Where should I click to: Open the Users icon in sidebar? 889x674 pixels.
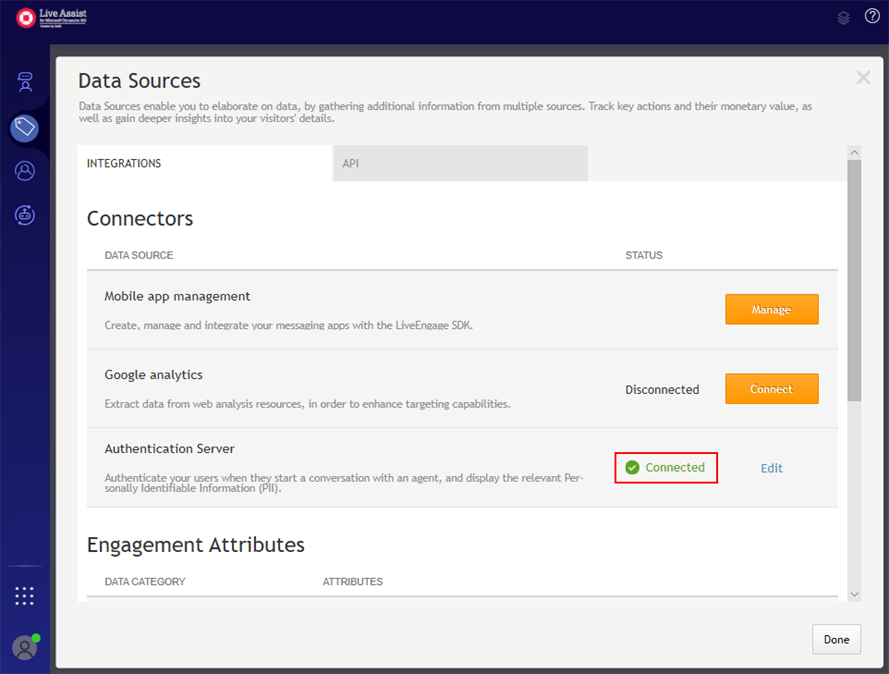[x=25, y=171]
